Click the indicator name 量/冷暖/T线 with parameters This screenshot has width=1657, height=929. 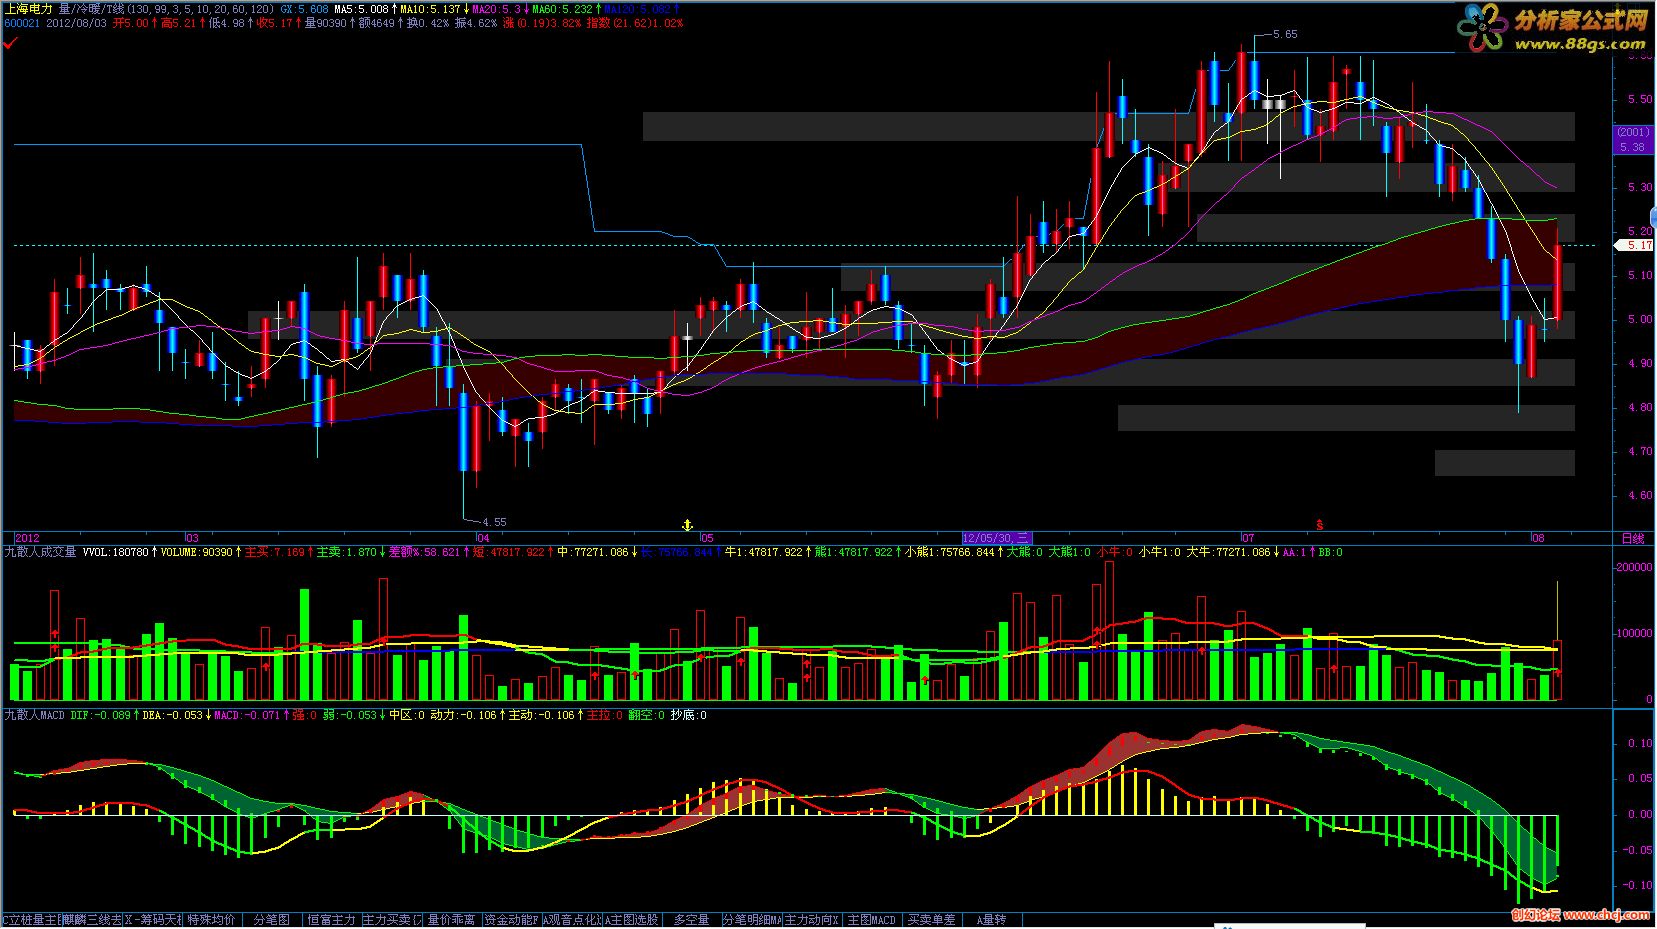click(x=167, y=8)
